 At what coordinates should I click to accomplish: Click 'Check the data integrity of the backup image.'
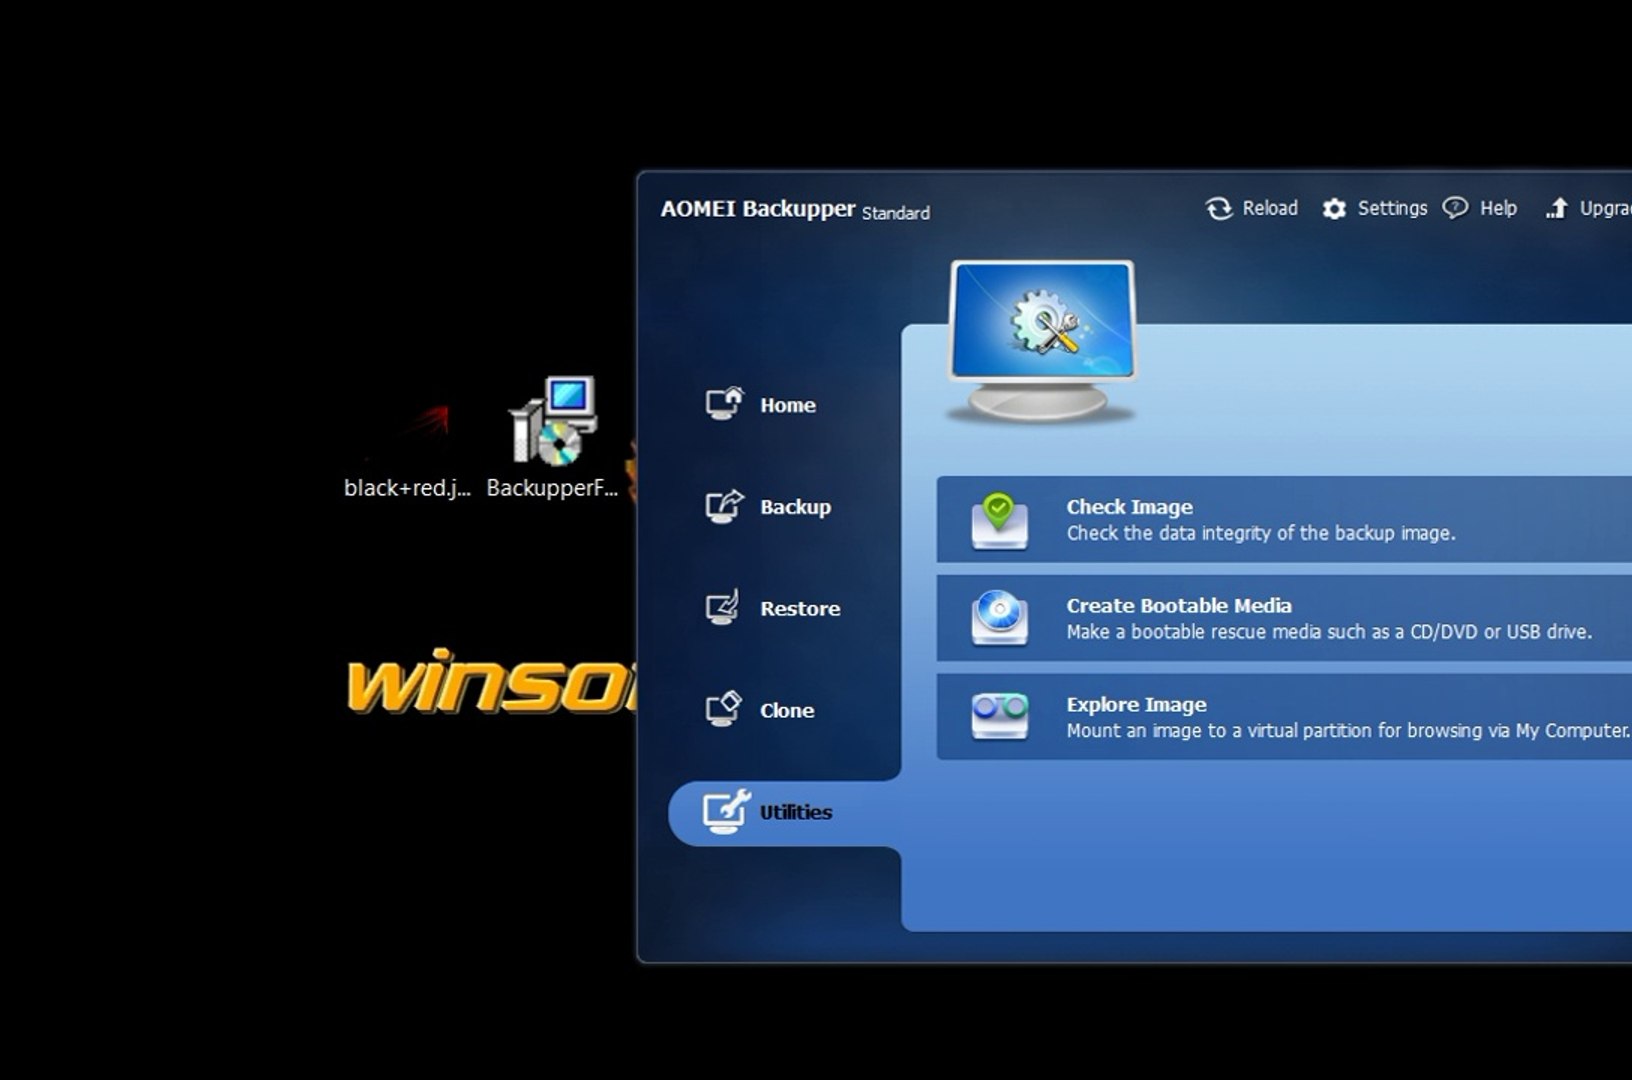(x=1261, y=533)
